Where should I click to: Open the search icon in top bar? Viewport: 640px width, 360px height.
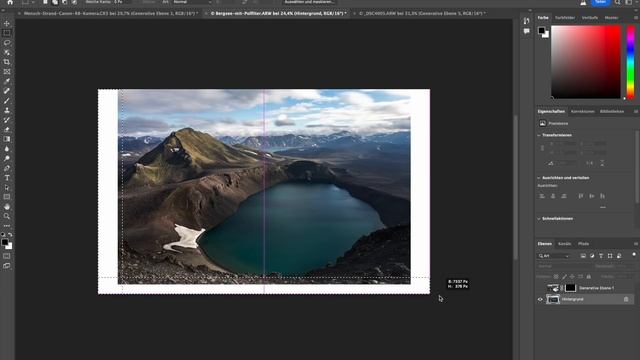[x=618, y=2]
